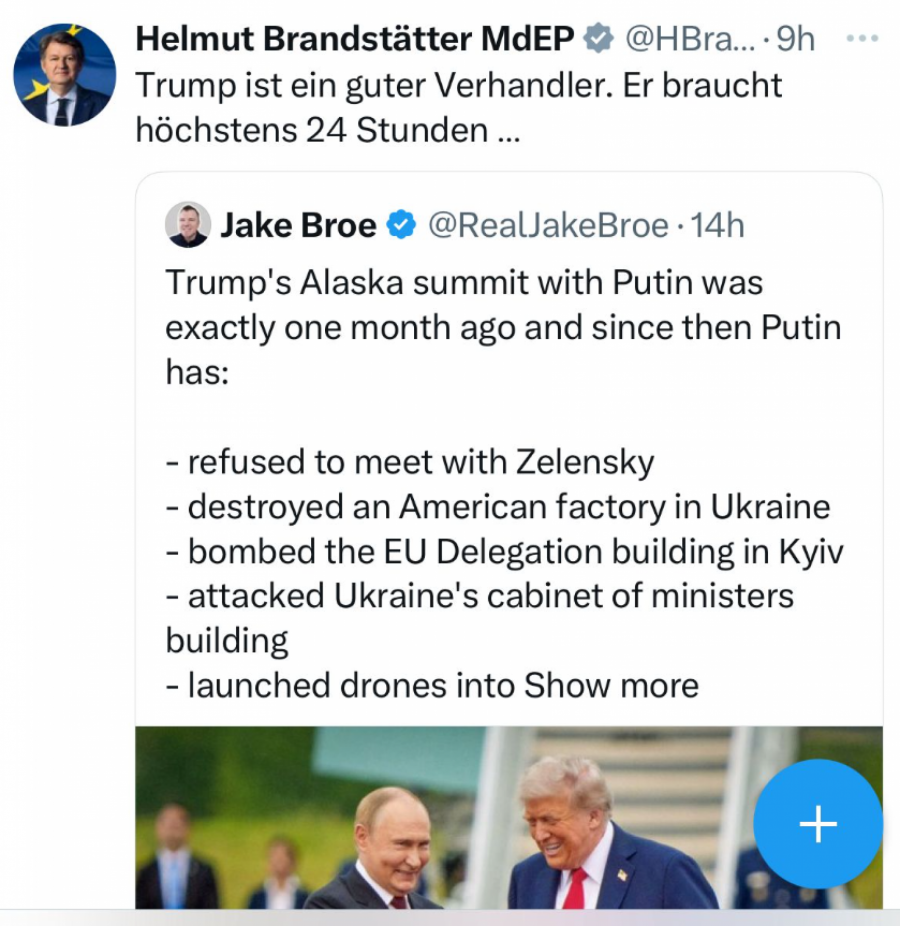This screenshot has width=900, height=926.
Task: Open Helmut Brandstätter's profile avatar
Action: click(x=64, y=76)
